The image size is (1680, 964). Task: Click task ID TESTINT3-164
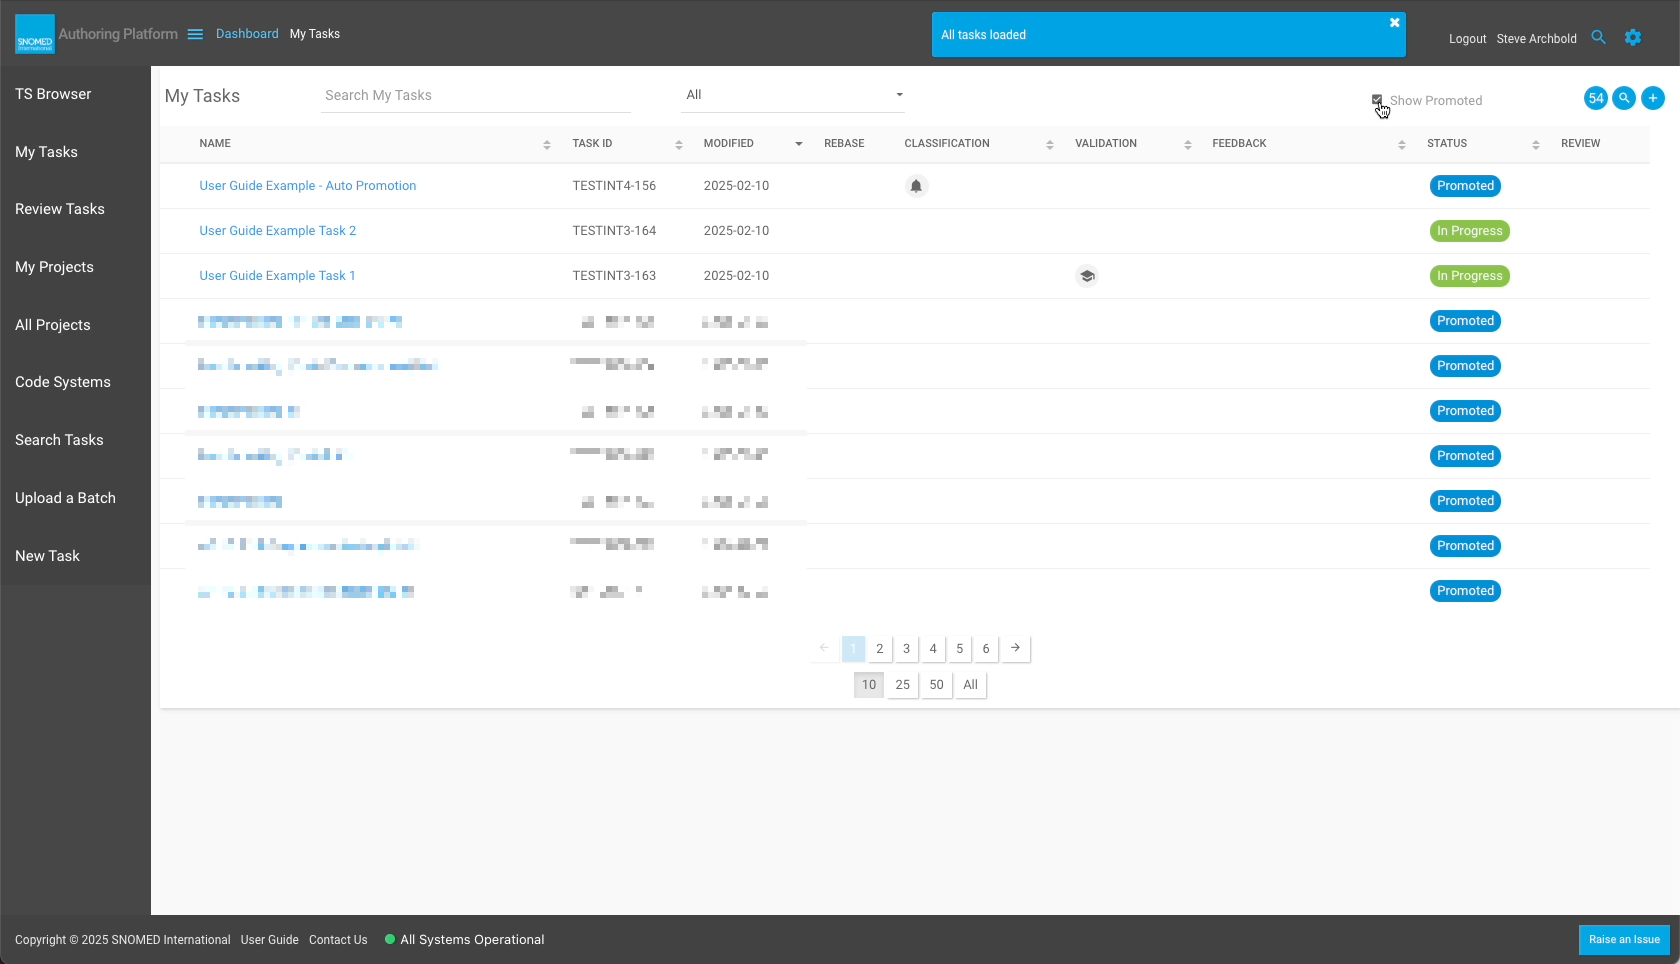coord(614,231)
